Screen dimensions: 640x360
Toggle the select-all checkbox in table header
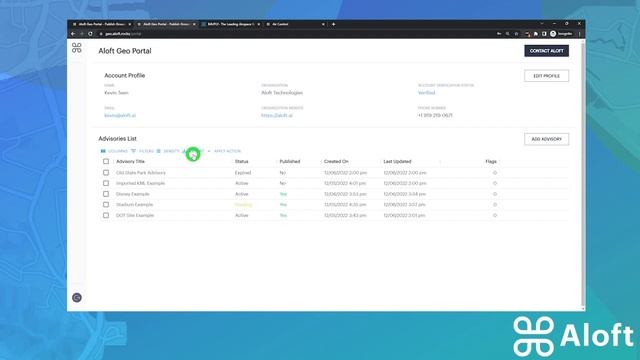(106, 162)
